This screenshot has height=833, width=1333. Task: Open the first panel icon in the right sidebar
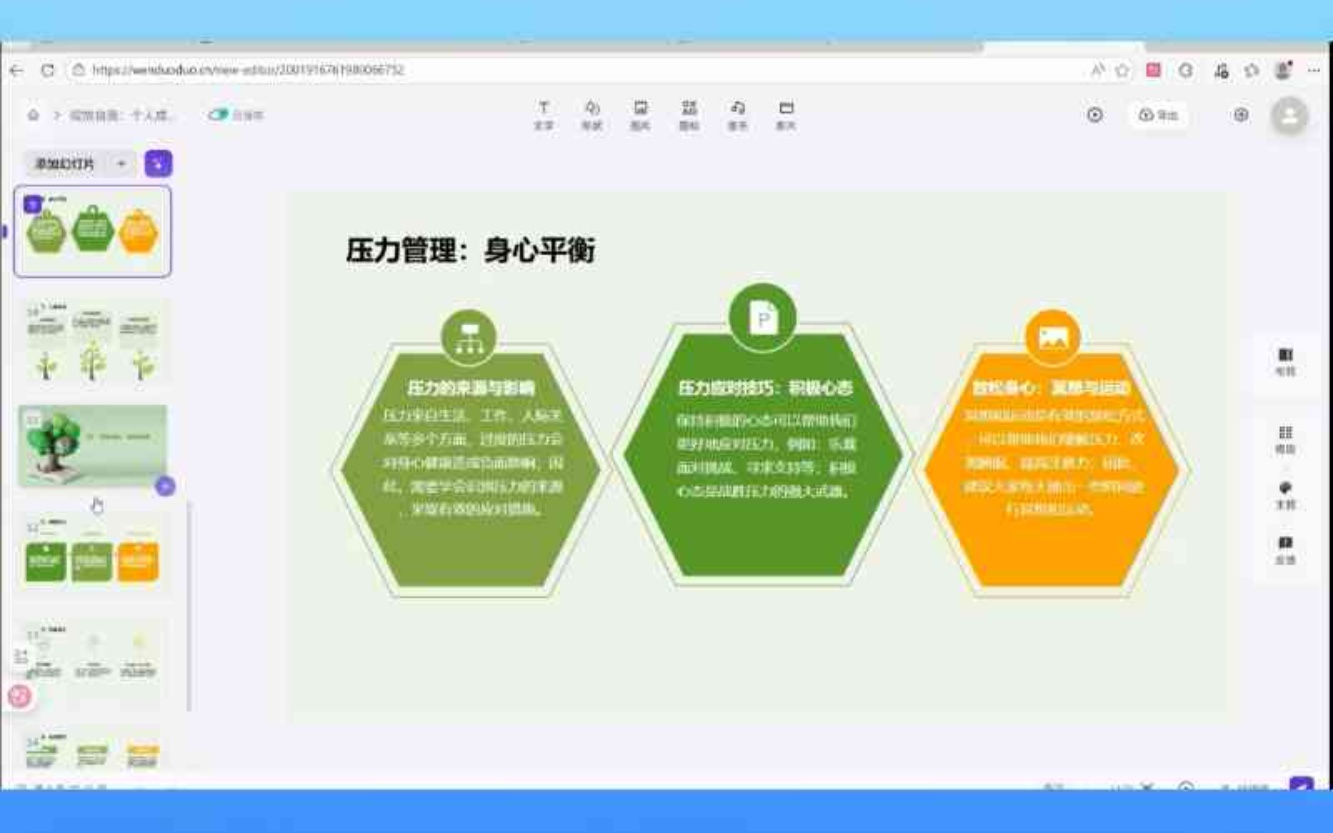tap(1286, 362)
